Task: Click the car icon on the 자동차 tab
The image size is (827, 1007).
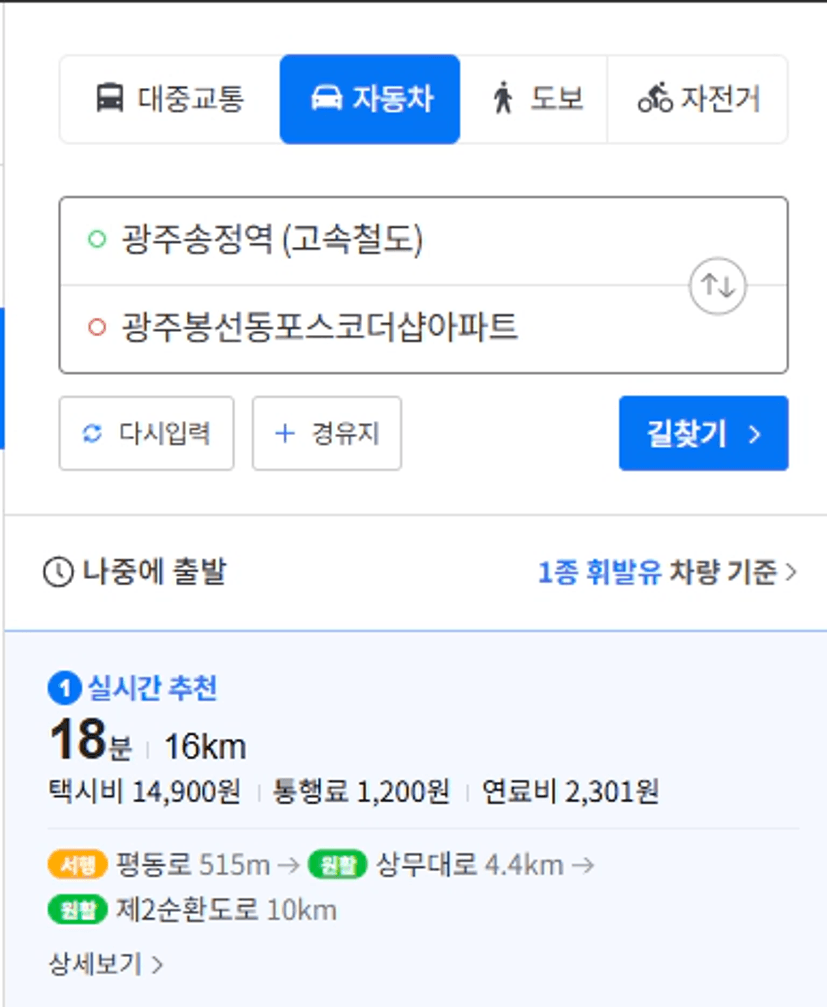Action: [x=327, y=98]
